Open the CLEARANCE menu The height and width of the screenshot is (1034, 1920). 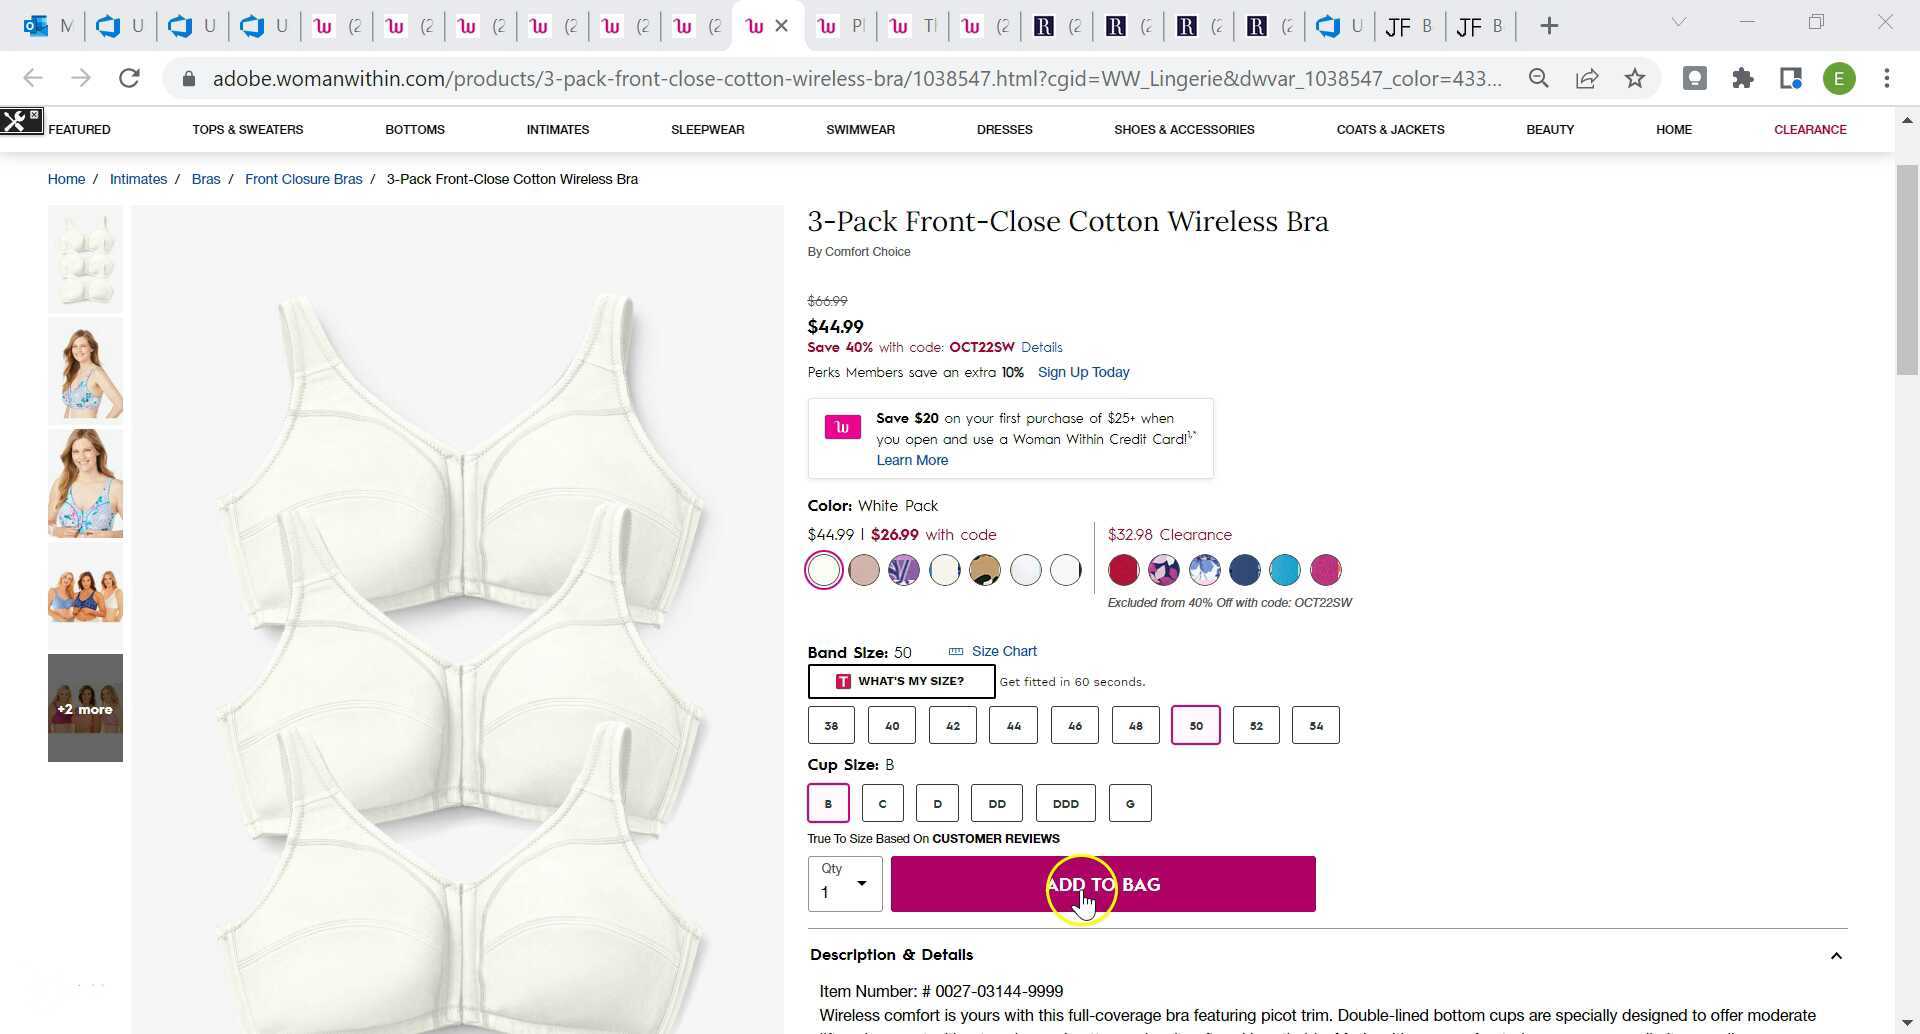(1810, 129)
